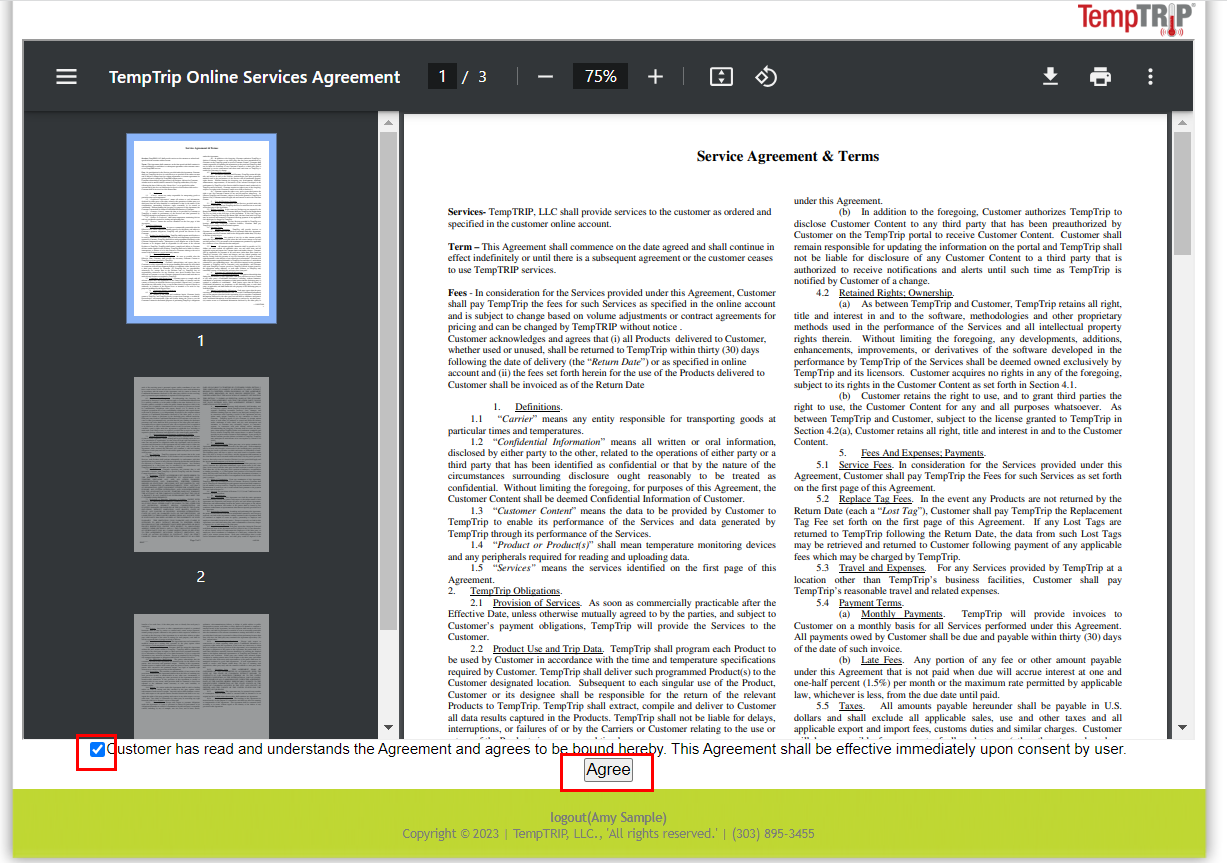Select the page 1 thumbnail
Viewport: 1227px width, 863px height.
point(201,228)
